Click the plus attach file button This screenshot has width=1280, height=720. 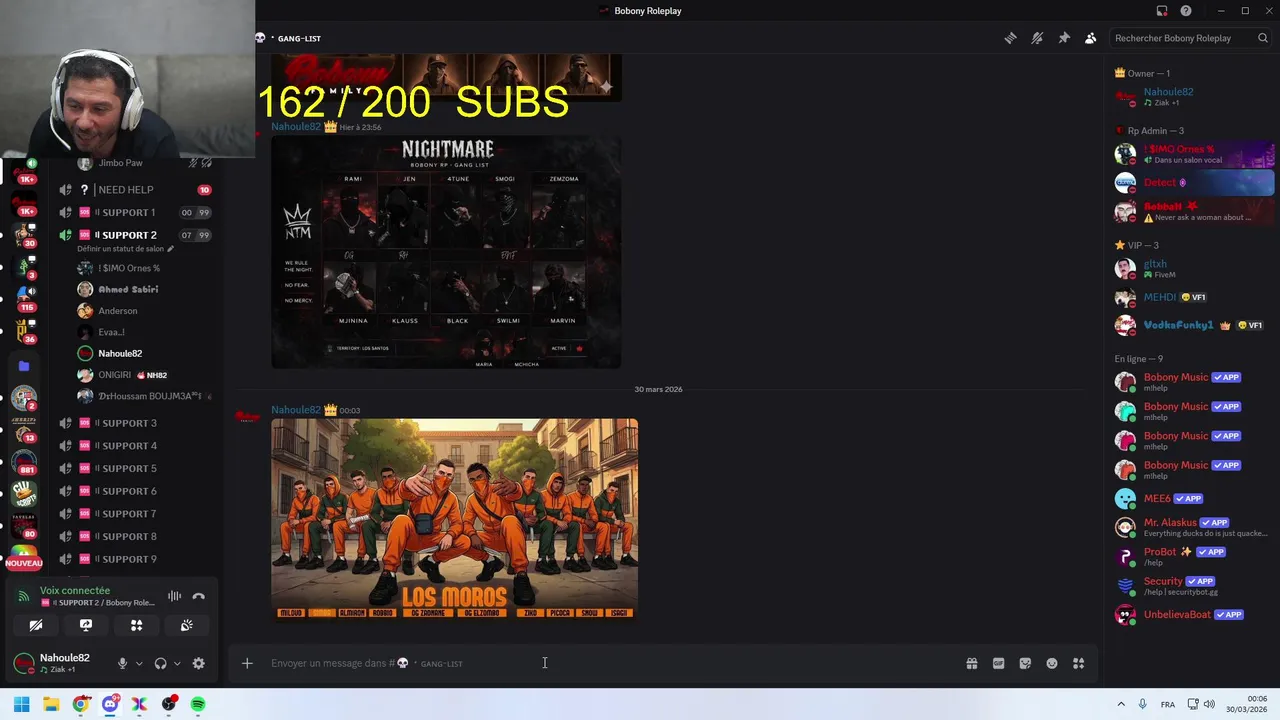247,663
